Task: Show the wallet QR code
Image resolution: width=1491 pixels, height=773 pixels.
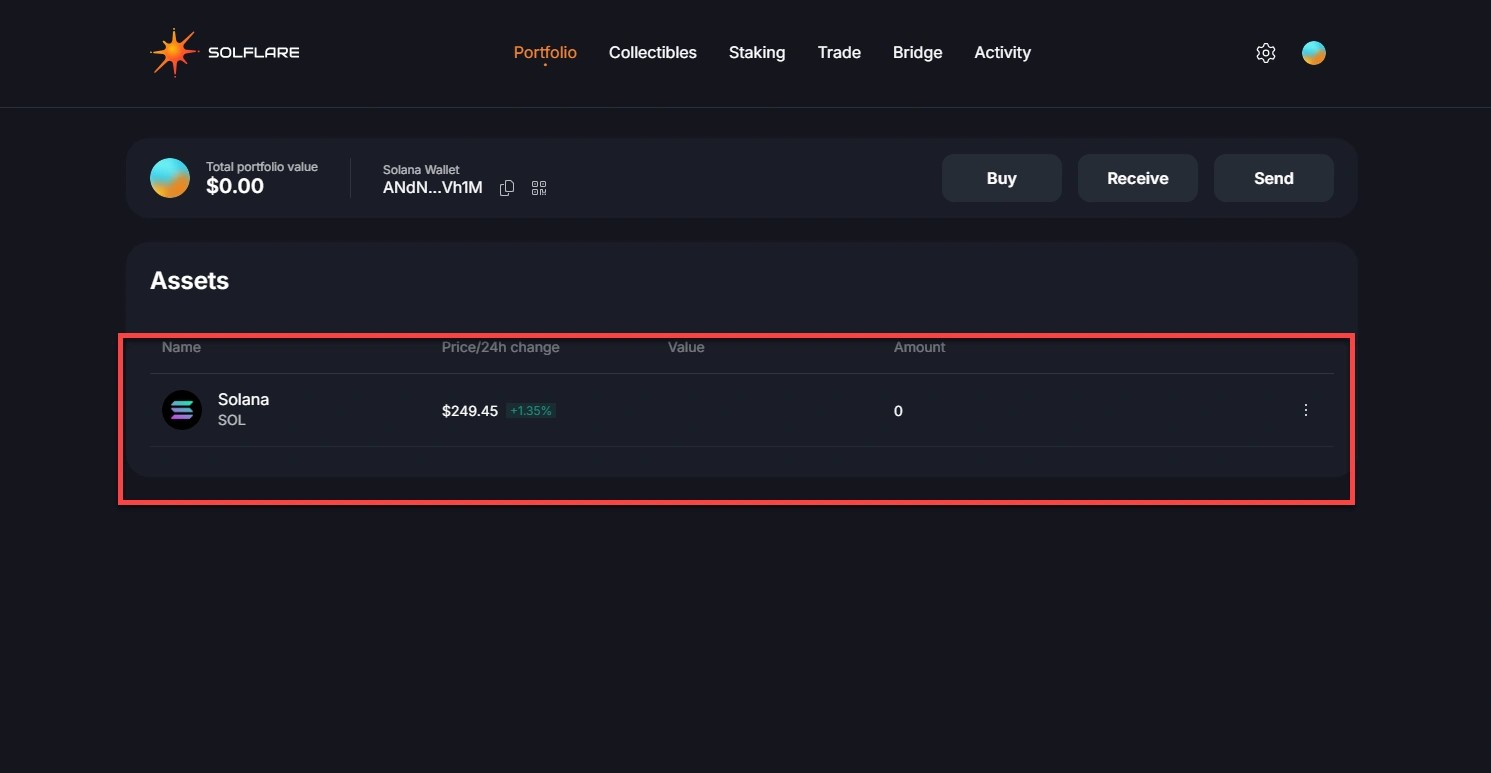Action: coord(539,188)
